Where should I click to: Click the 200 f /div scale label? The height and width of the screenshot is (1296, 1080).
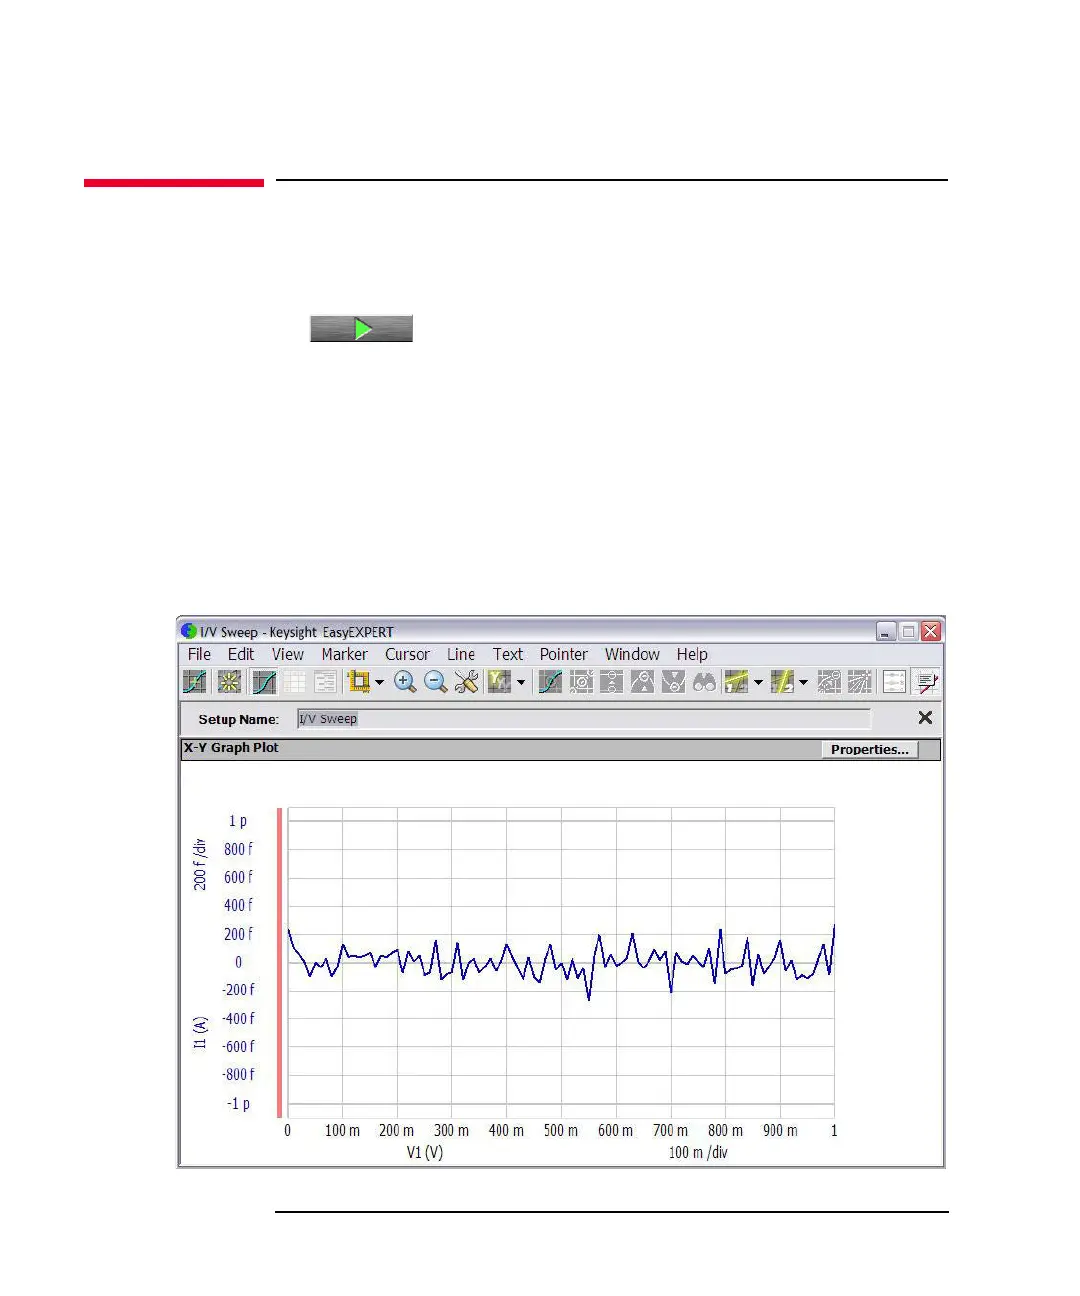pos(200,864)
